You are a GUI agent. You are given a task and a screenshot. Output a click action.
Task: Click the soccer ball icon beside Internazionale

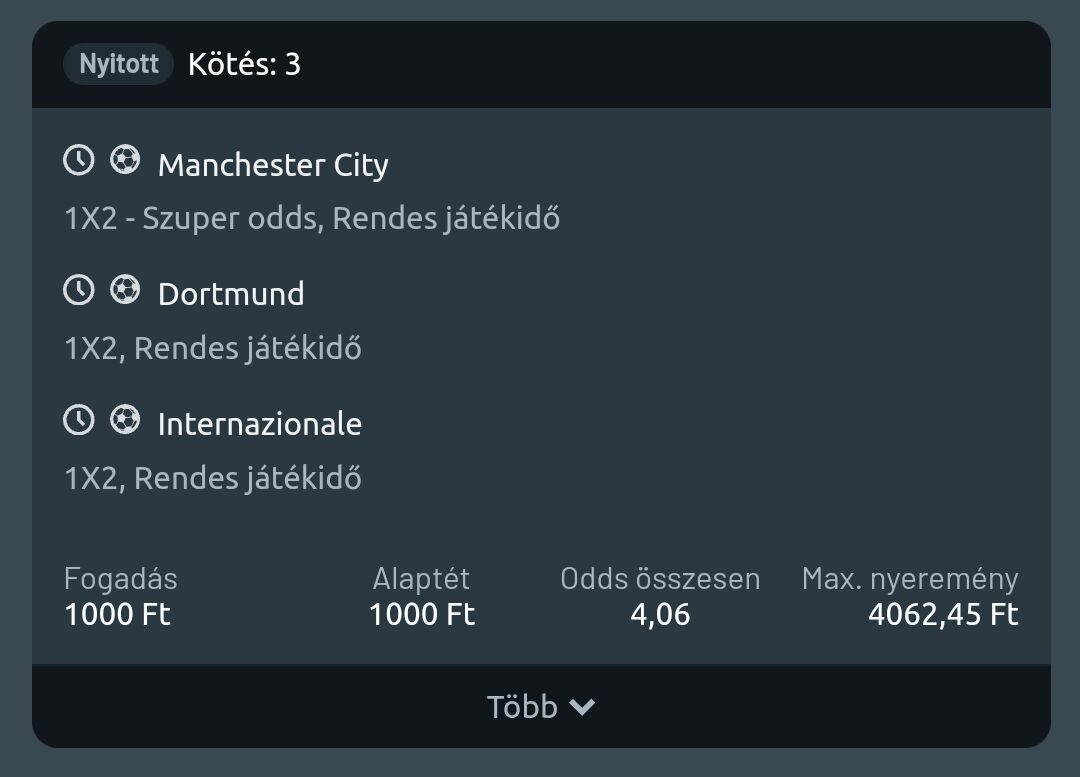click(125, 420)
